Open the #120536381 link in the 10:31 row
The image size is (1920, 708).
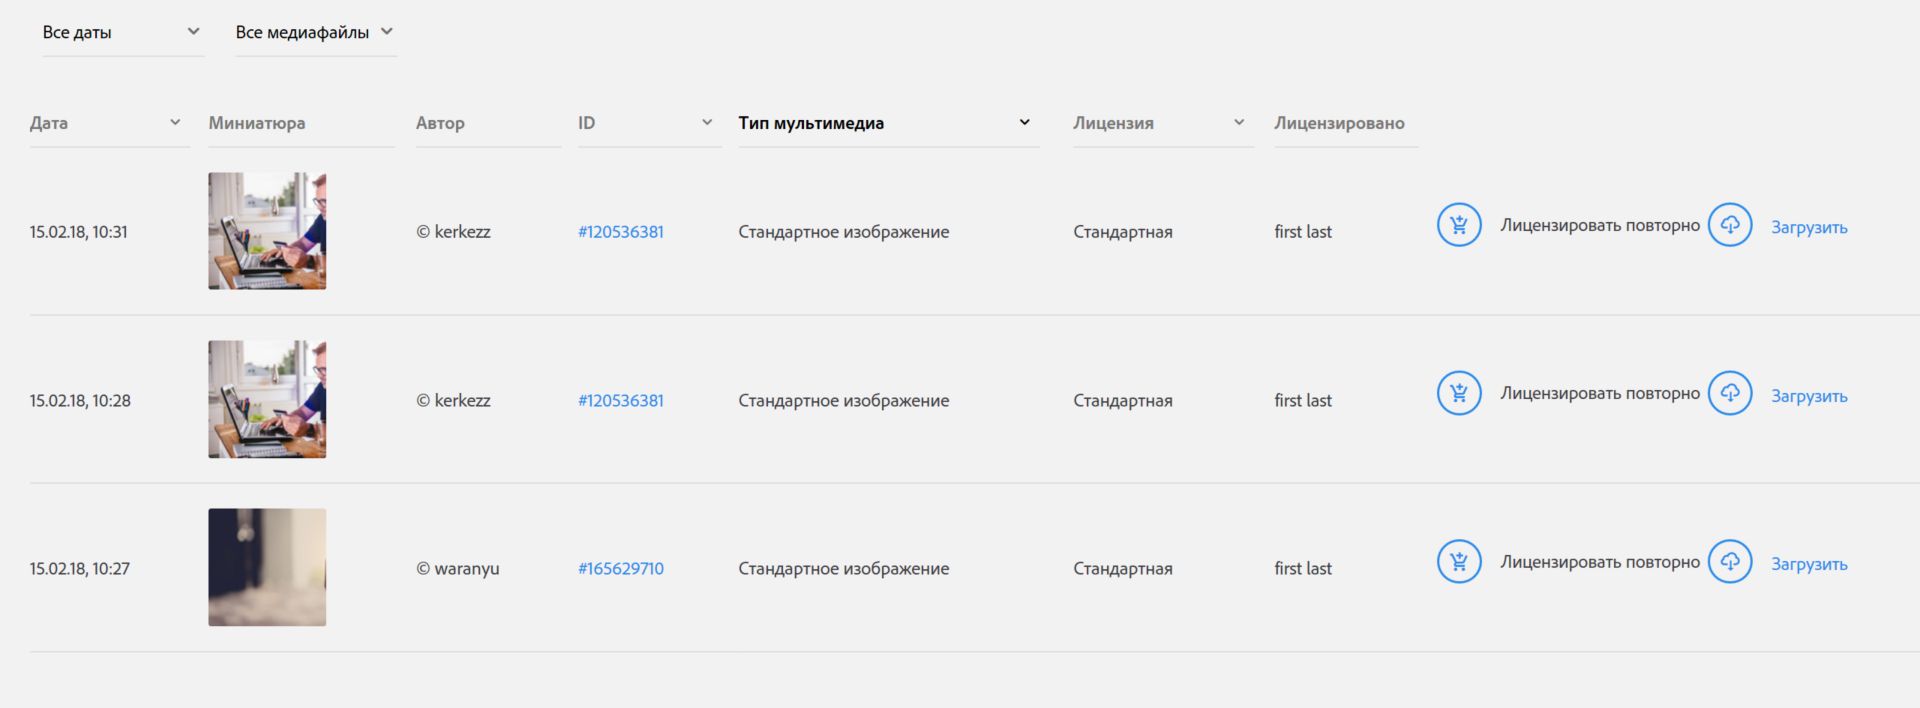tap(620, 231)
